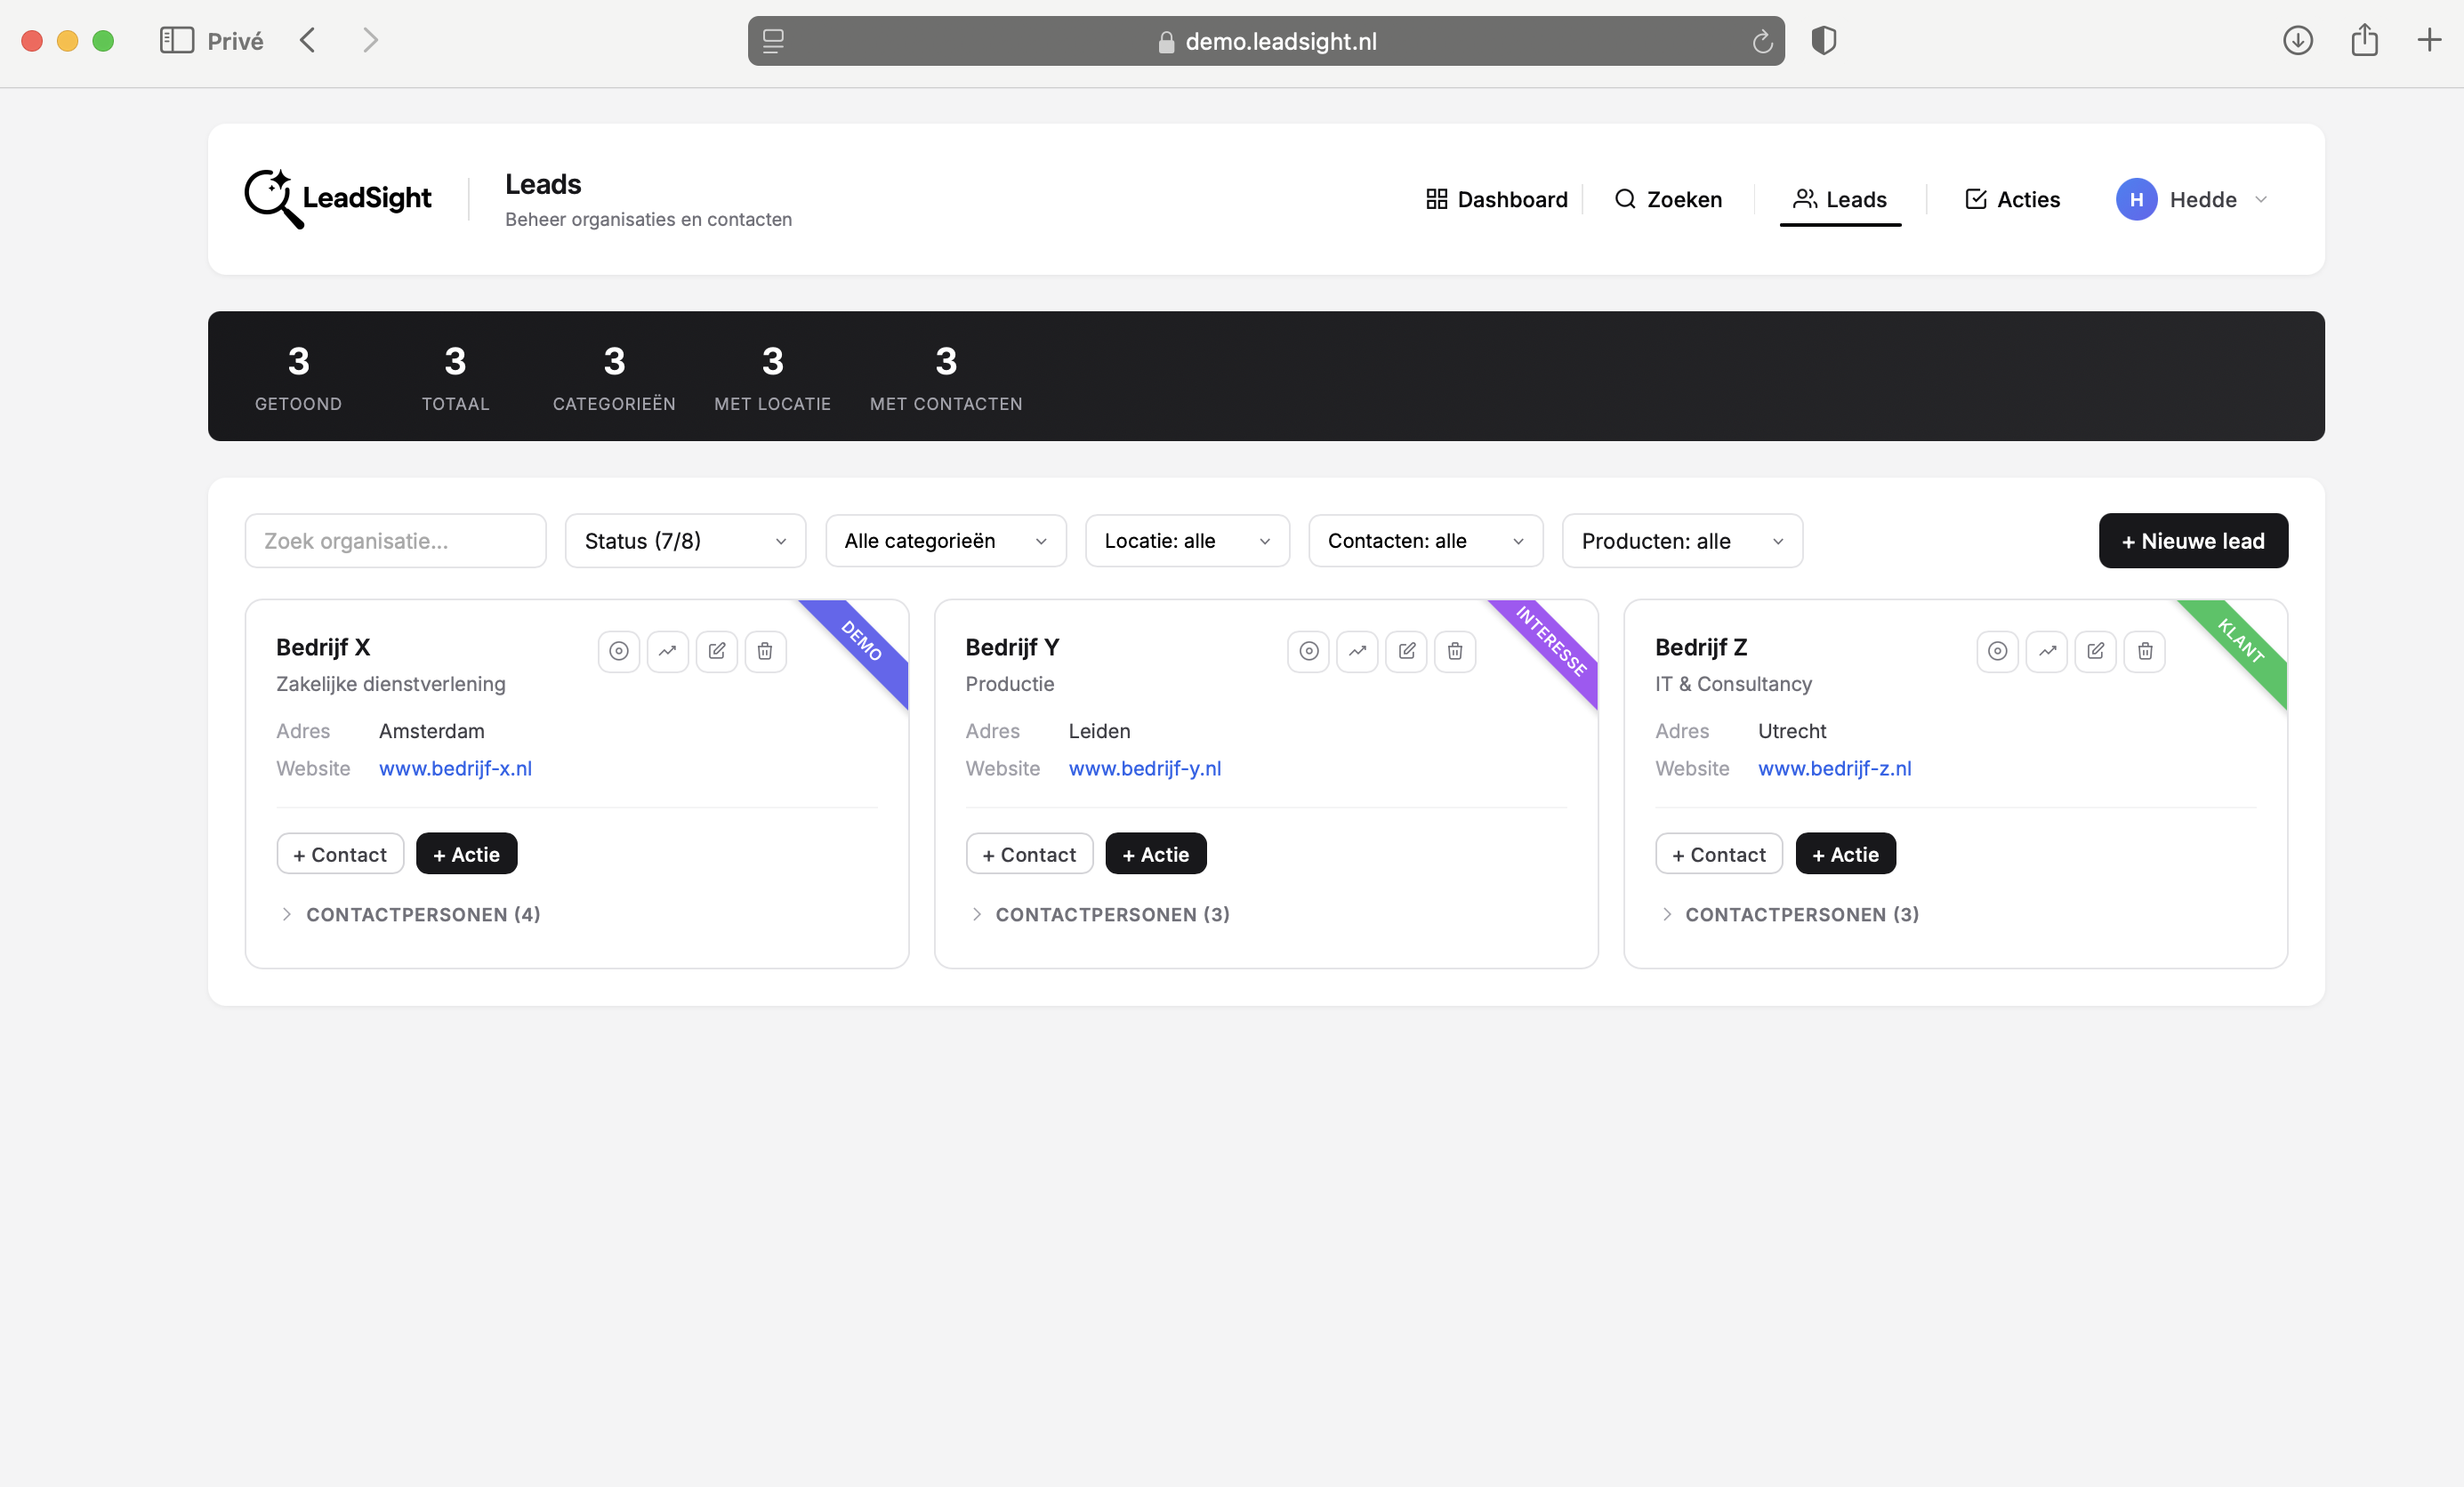Click the + Nieuwe lead button
The height and width of the screenshot is (1487, 2464).
click(2192, 541)
